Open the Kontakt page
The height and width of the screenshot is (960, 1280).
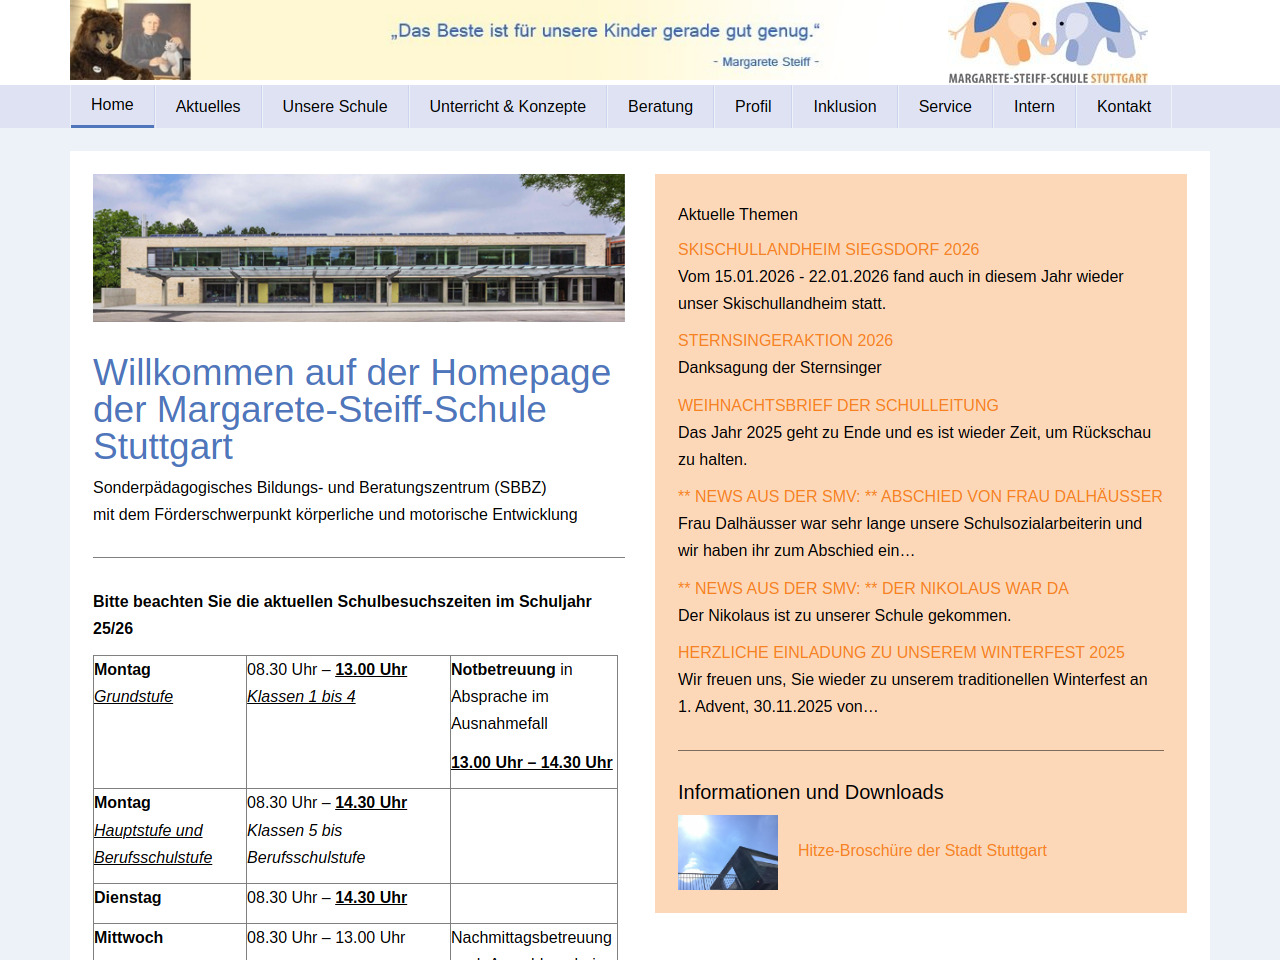click(1124, 107)
